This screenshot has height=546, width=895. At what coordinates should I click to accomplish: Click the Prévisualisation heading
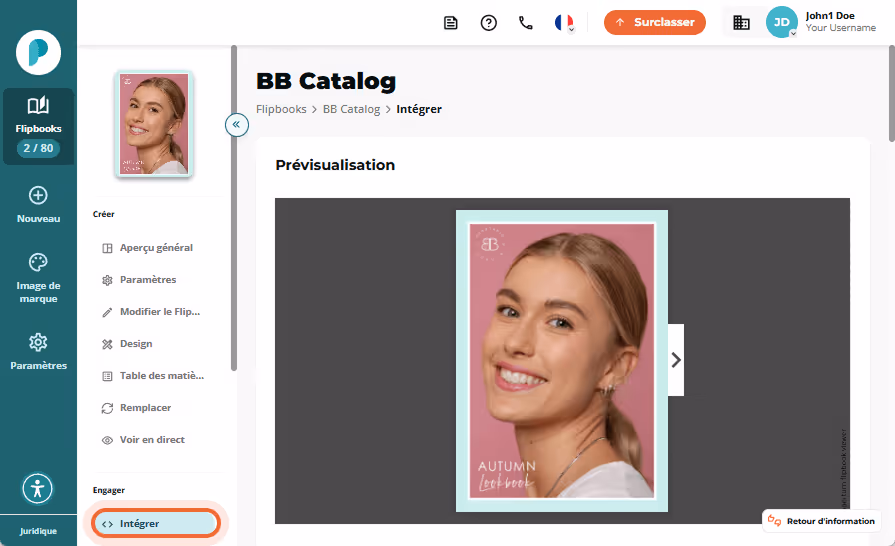(x=335, y=165)
